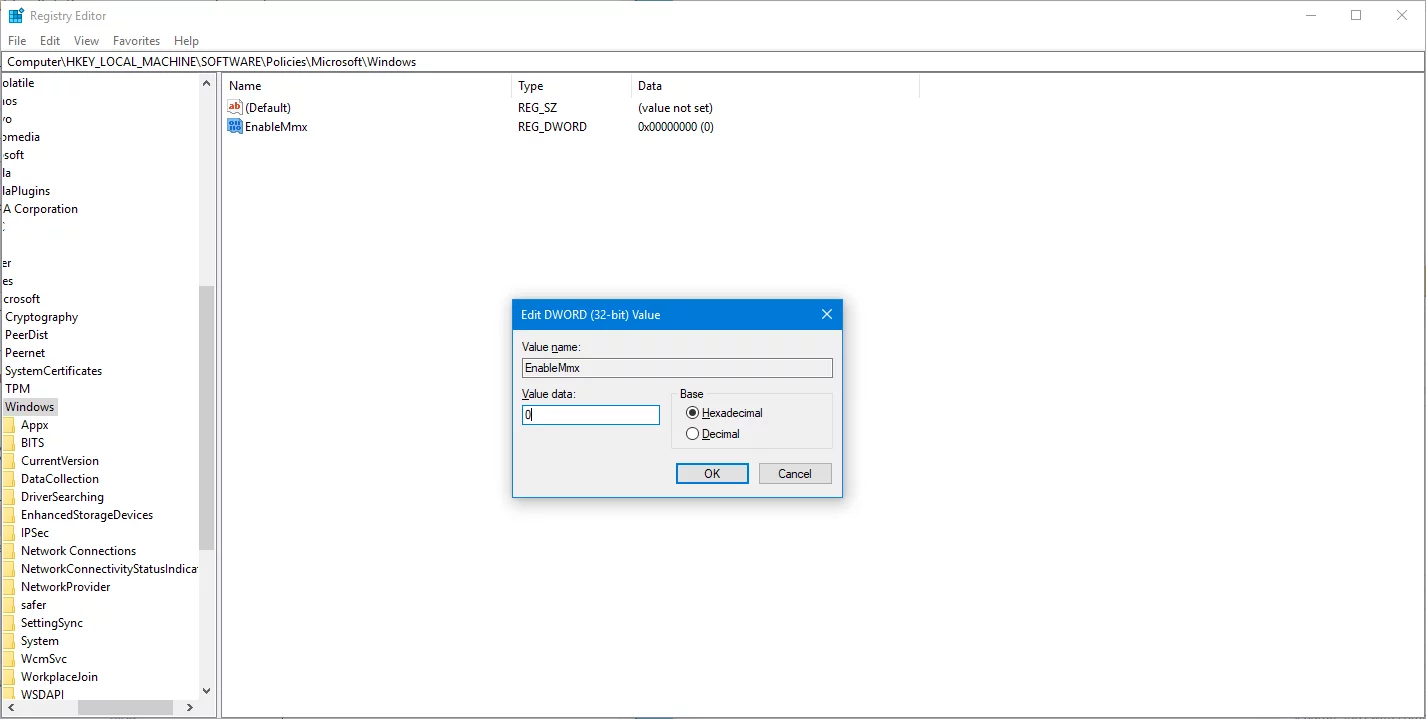Image resolution: width=1426 pixels, height=719 pixels.
Task: Select the (Default) string value icon
Action: click(x=235, y=107)
